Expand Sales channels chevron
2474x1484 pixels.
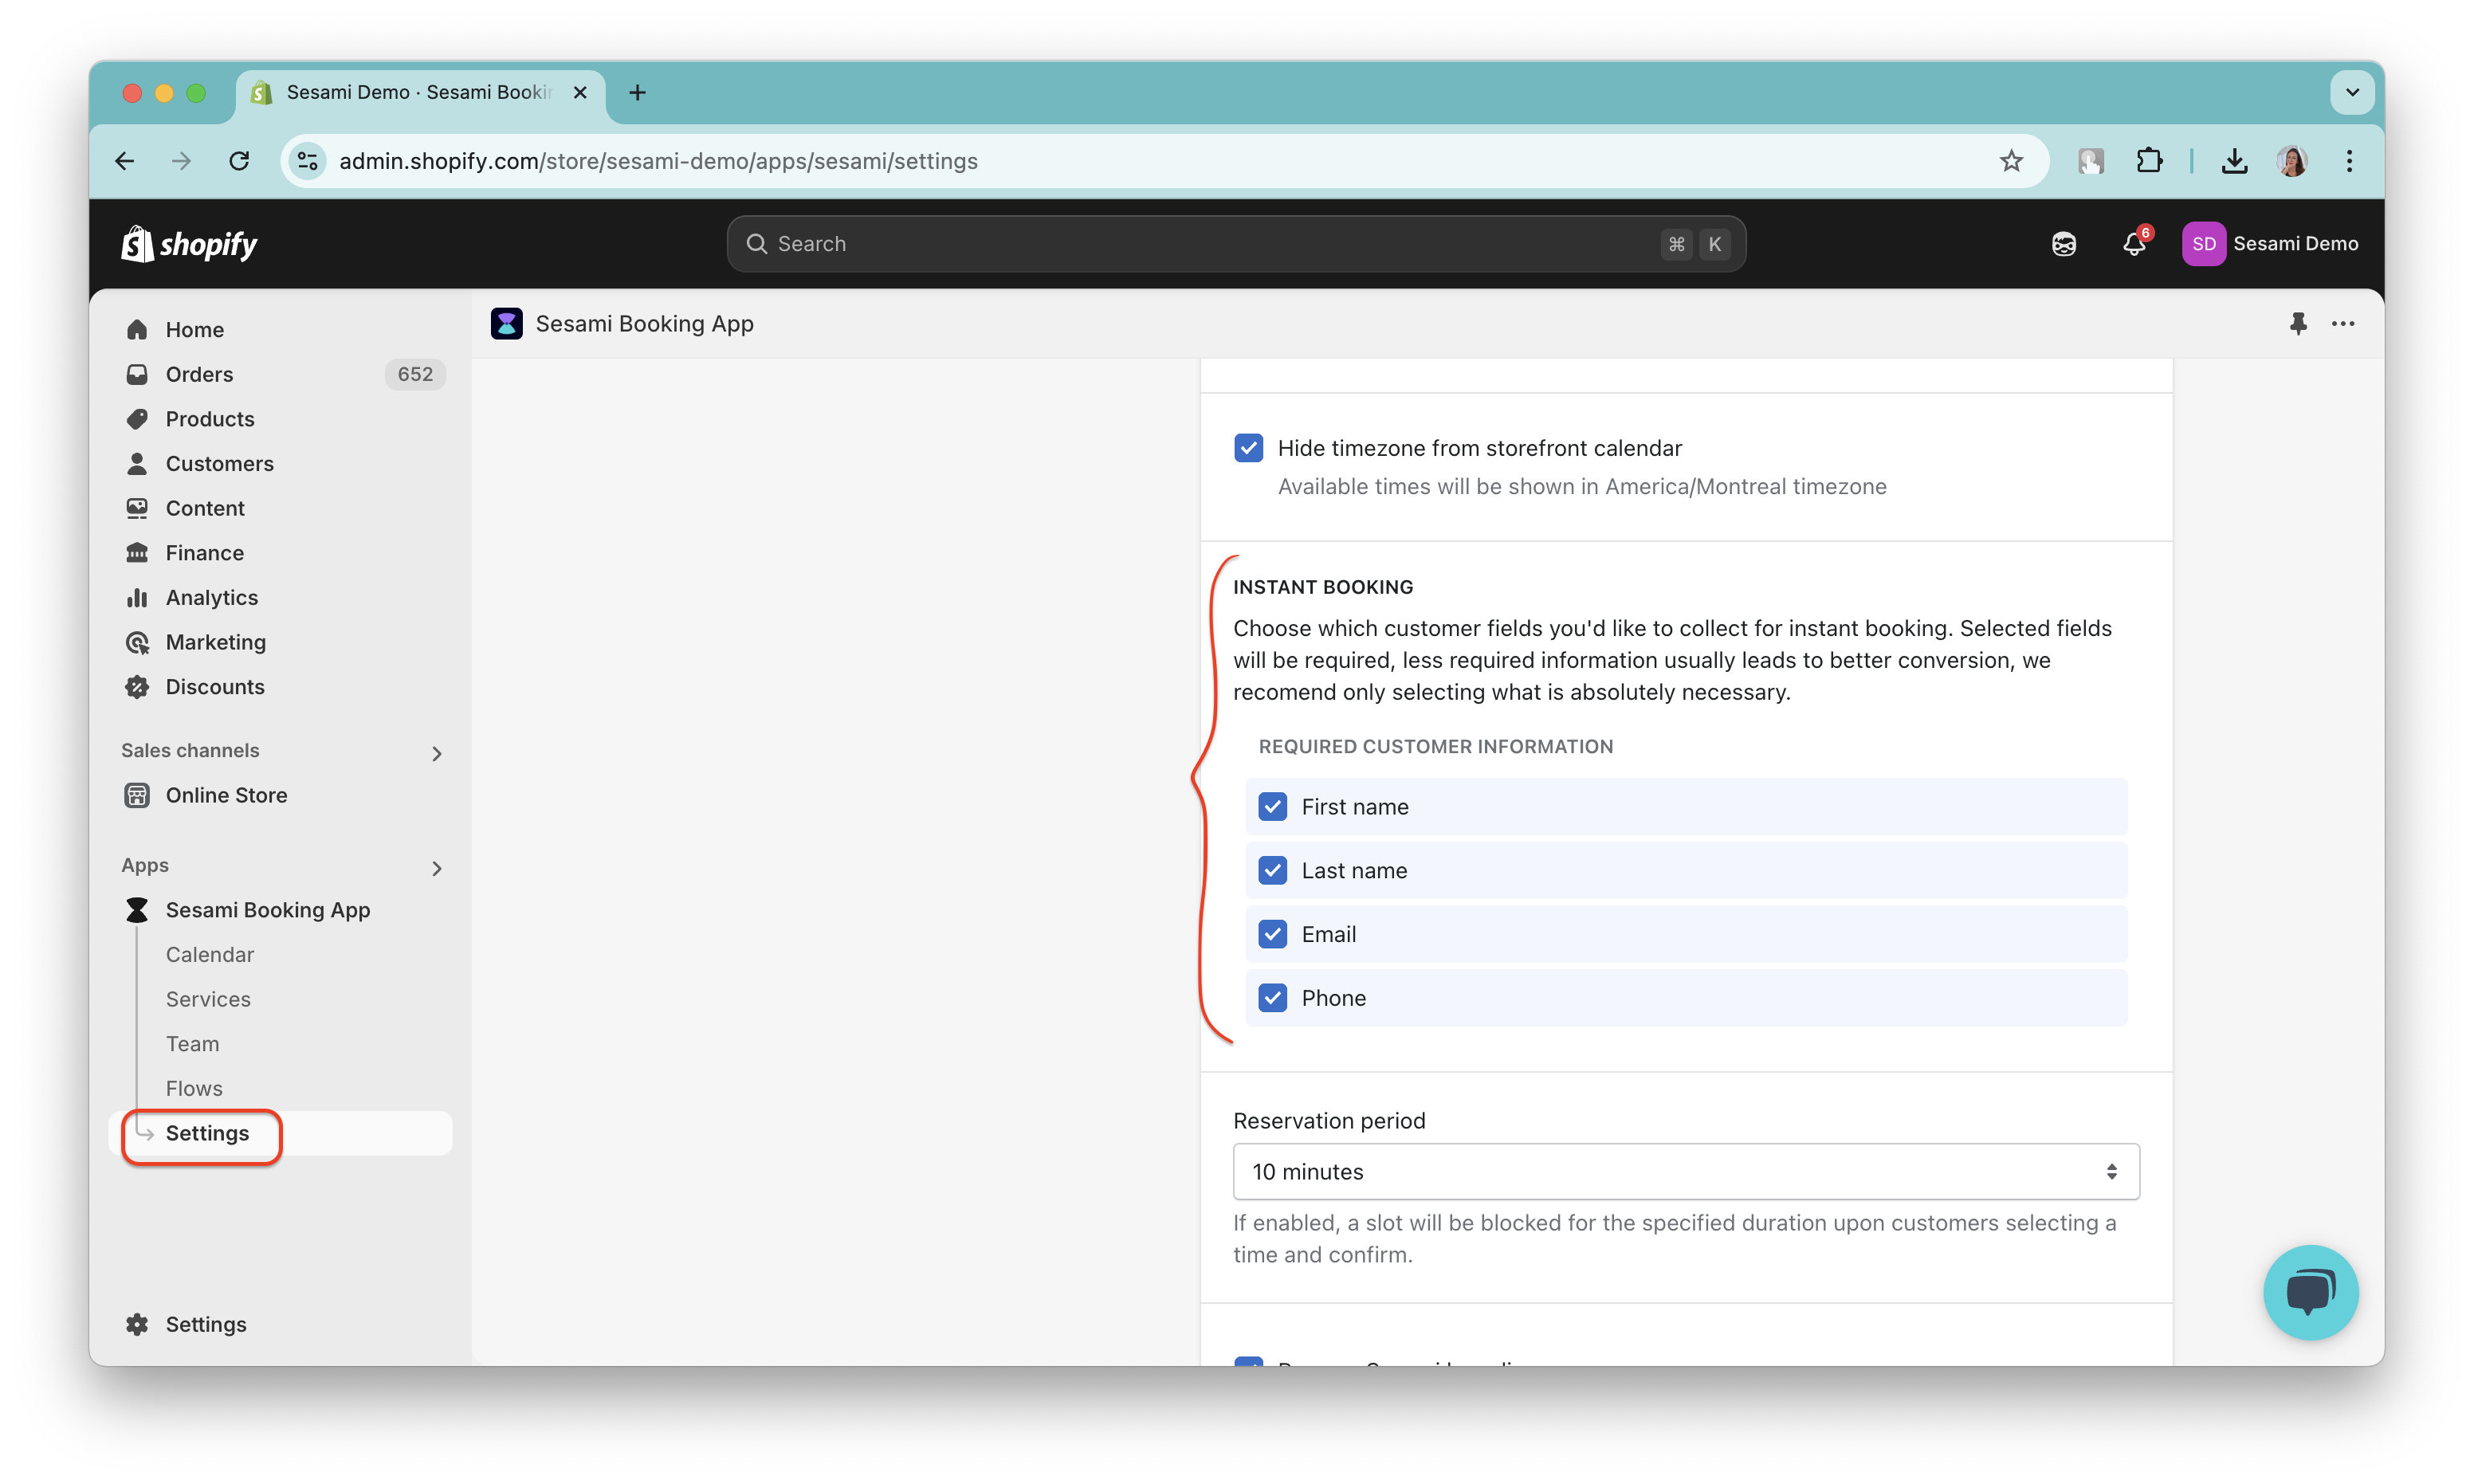[x=436, y=753]
